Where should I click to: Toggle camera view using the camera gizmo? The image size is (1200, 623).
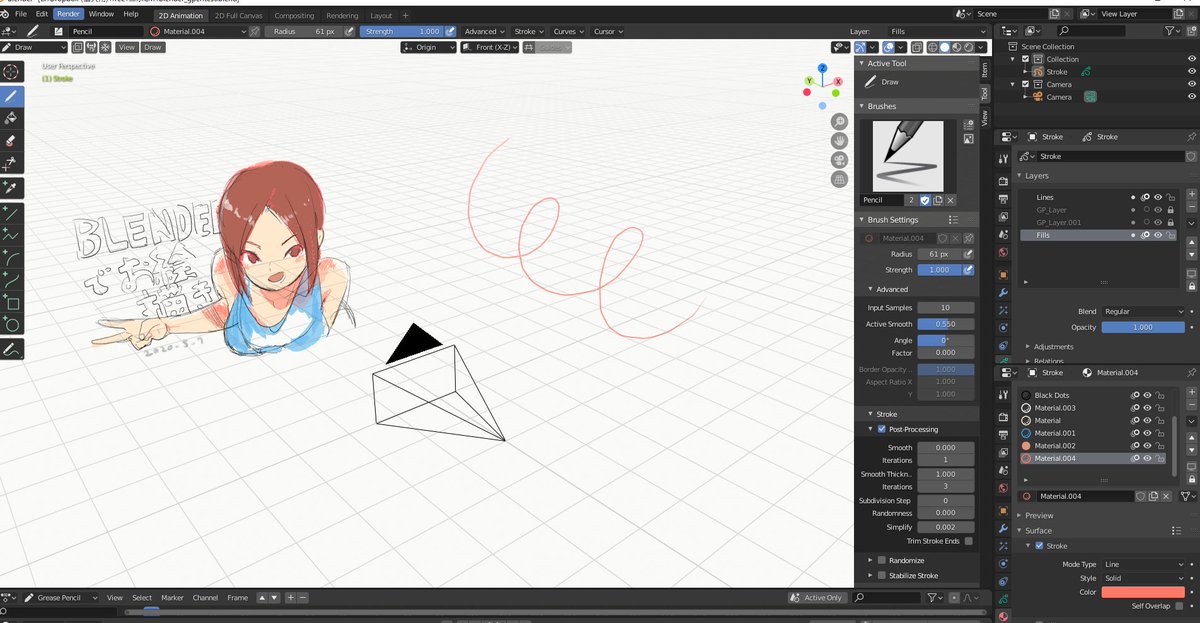click(840, 160)
